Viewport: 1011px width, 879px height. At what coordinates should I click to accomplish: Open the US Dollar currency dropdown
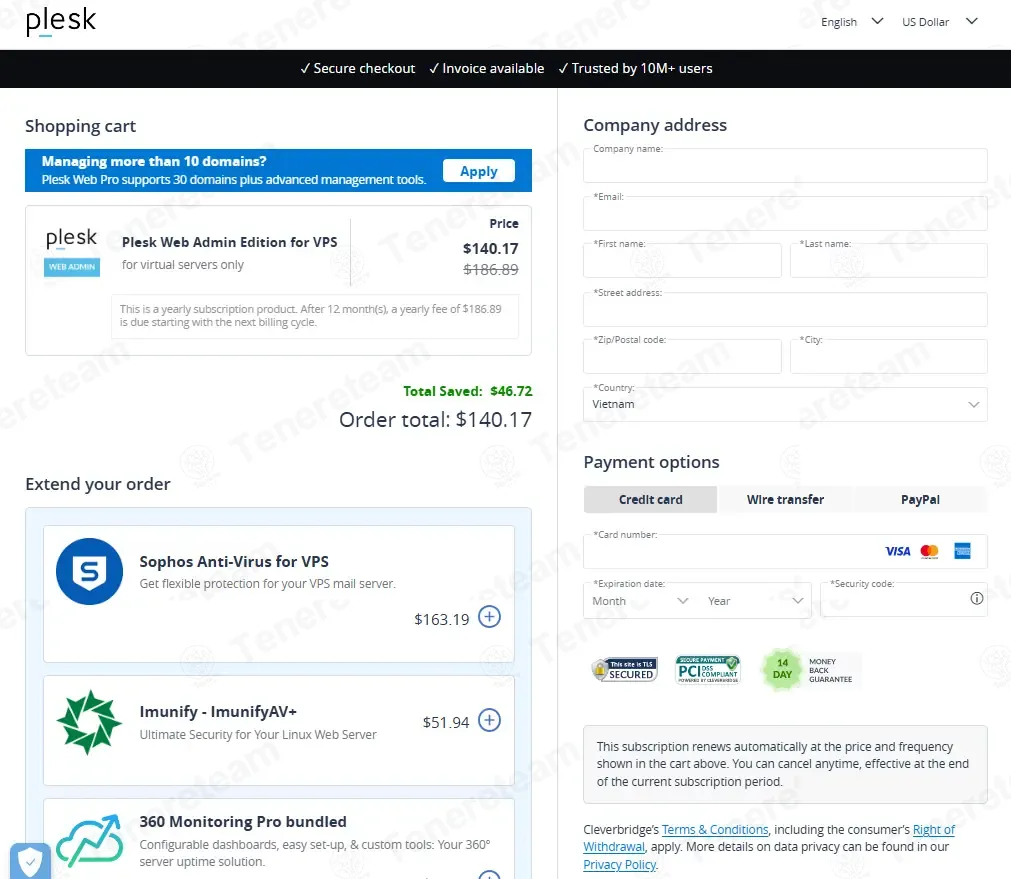tap(939, 22)
